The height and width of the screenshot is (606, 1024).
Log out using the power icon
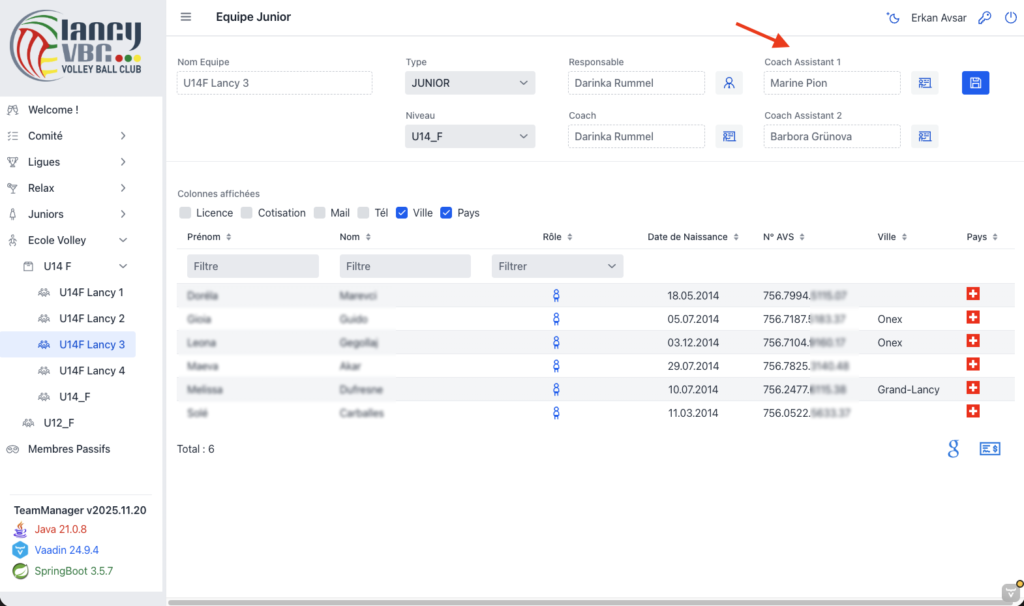click(1010, 18)
